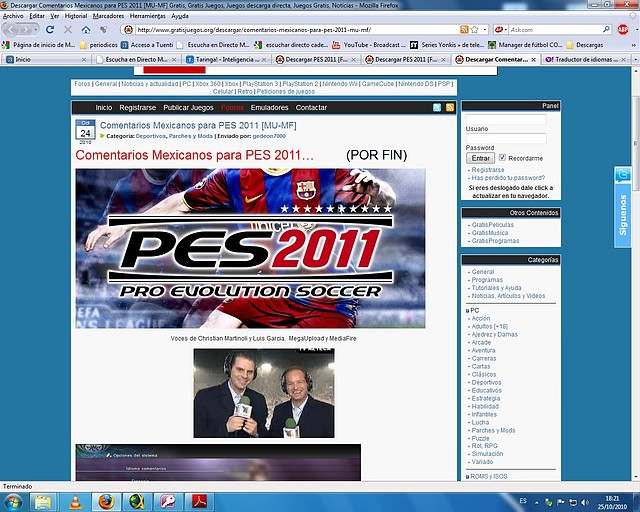Open the PlayStation 3 forum link

[x=260, y=84]
